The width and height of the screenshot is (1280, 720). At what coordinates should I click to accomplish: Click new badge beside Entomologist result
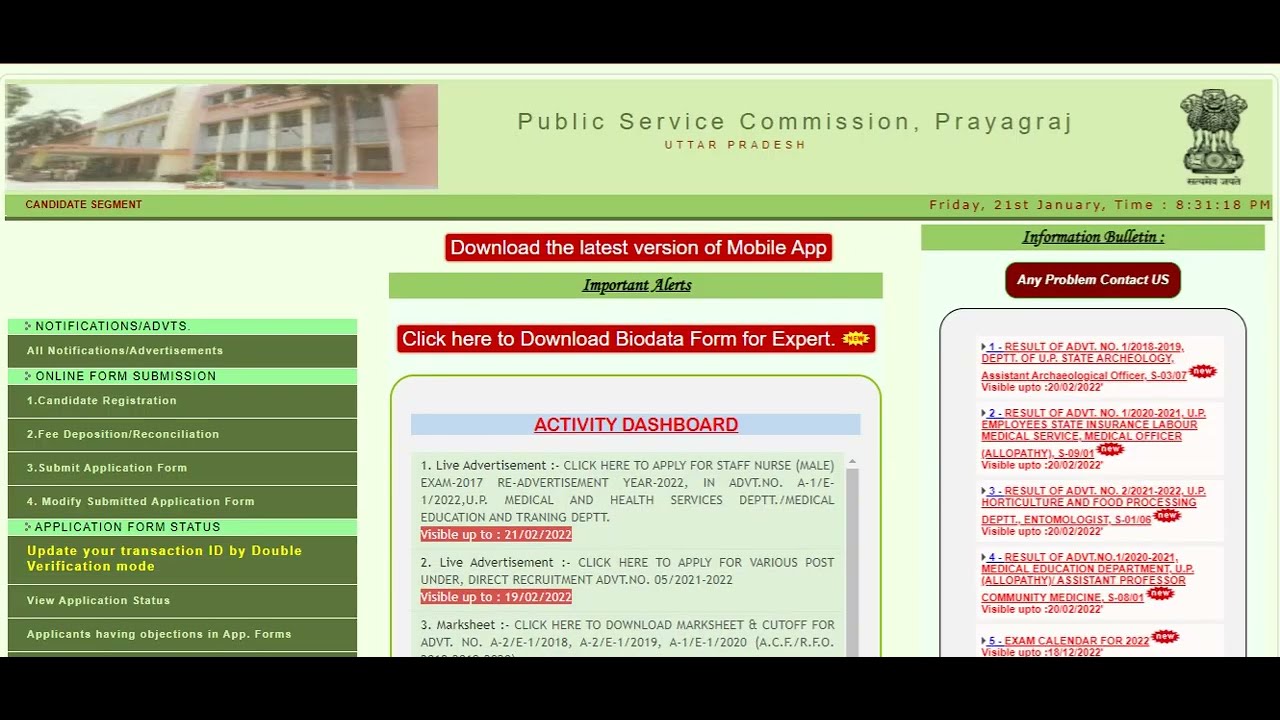(x=1167, y=516)
